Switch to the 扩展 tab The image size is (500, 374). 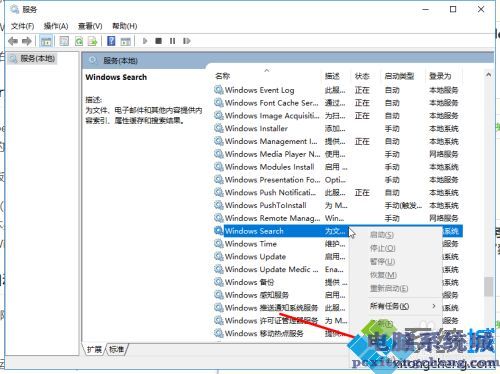[x=94, y=349]
